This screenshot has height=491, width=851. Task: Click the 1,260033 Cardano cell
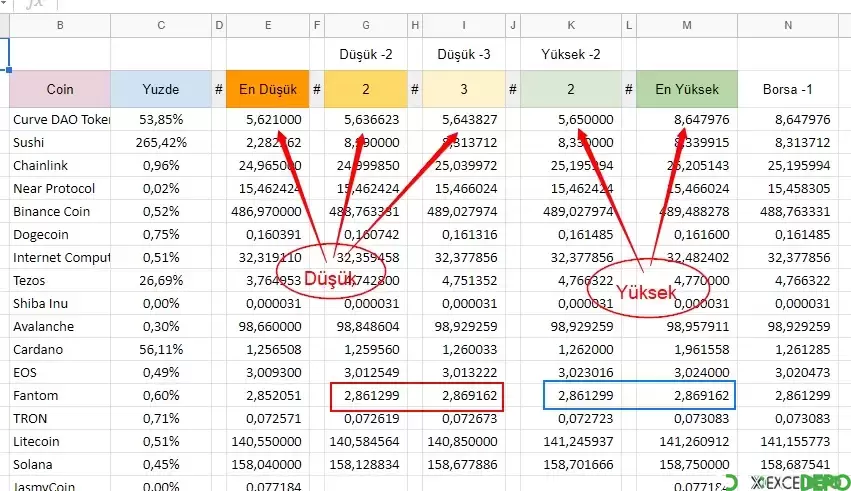[463, 349]
